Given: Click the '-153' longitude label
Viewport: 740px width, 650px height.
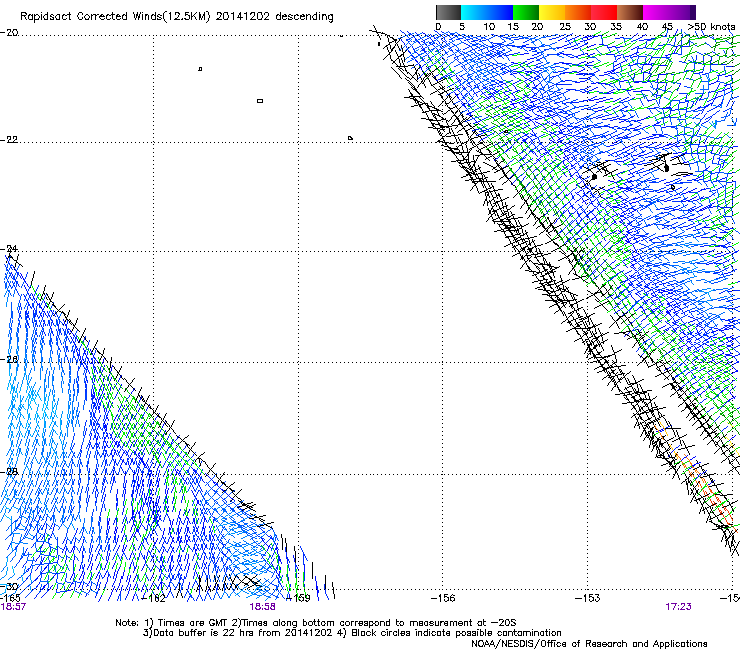Looking at the screenshot, I should coord(588,599).
